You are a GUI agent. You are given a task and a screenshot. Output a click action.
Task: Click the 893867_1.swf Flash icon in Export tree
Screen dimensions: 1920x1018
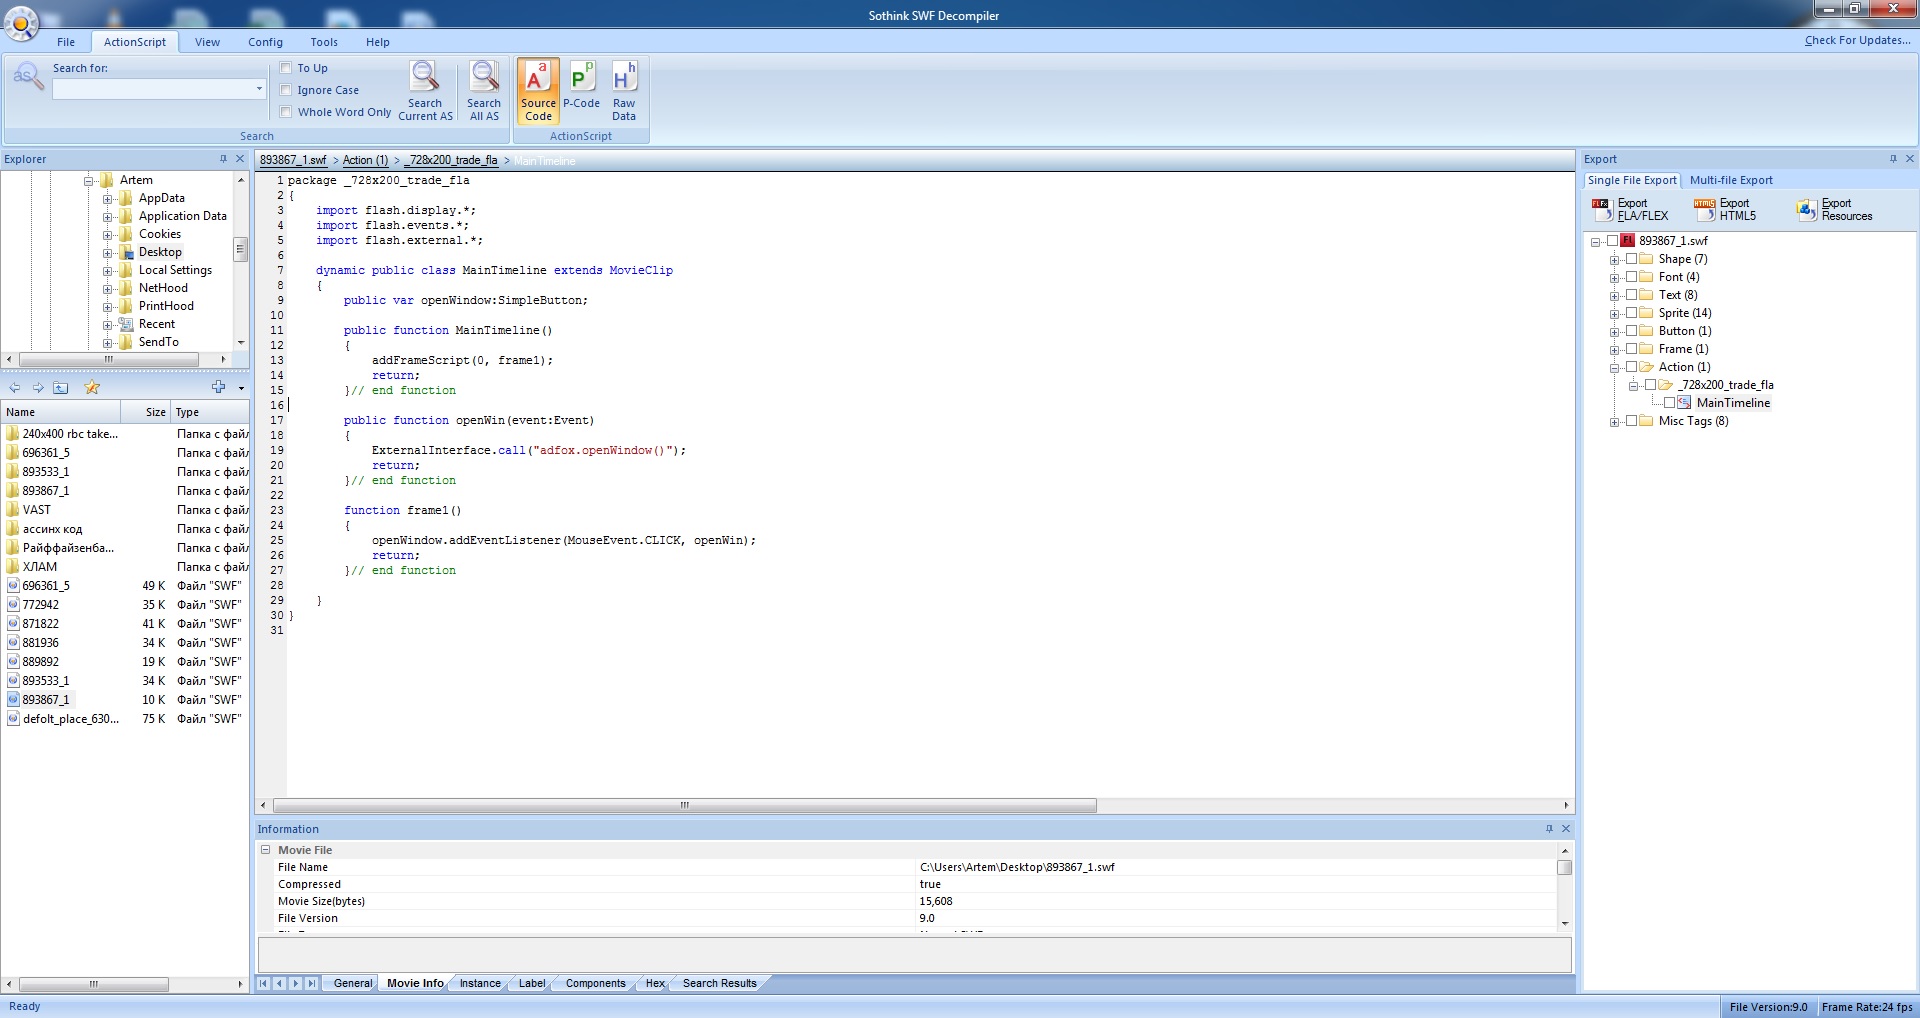(1628, 241)
